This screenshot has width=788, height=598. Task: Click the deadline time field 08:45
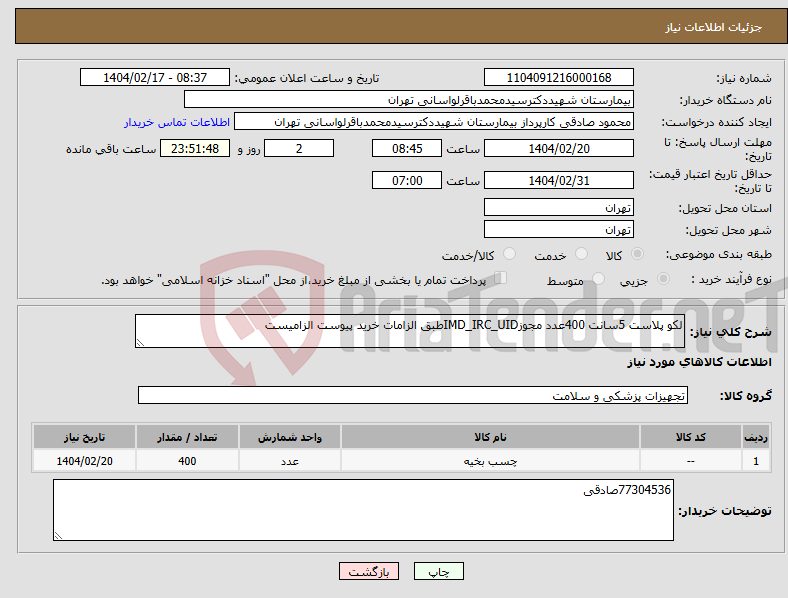coord(407,149)
